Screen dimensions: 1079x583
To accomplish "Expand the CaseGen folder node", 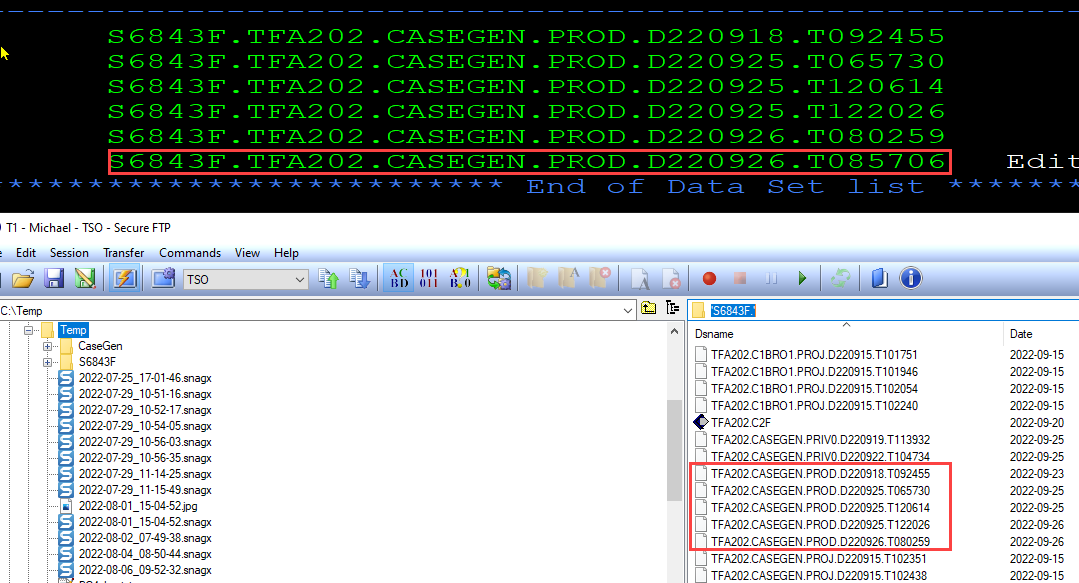I will pos(47,346).
